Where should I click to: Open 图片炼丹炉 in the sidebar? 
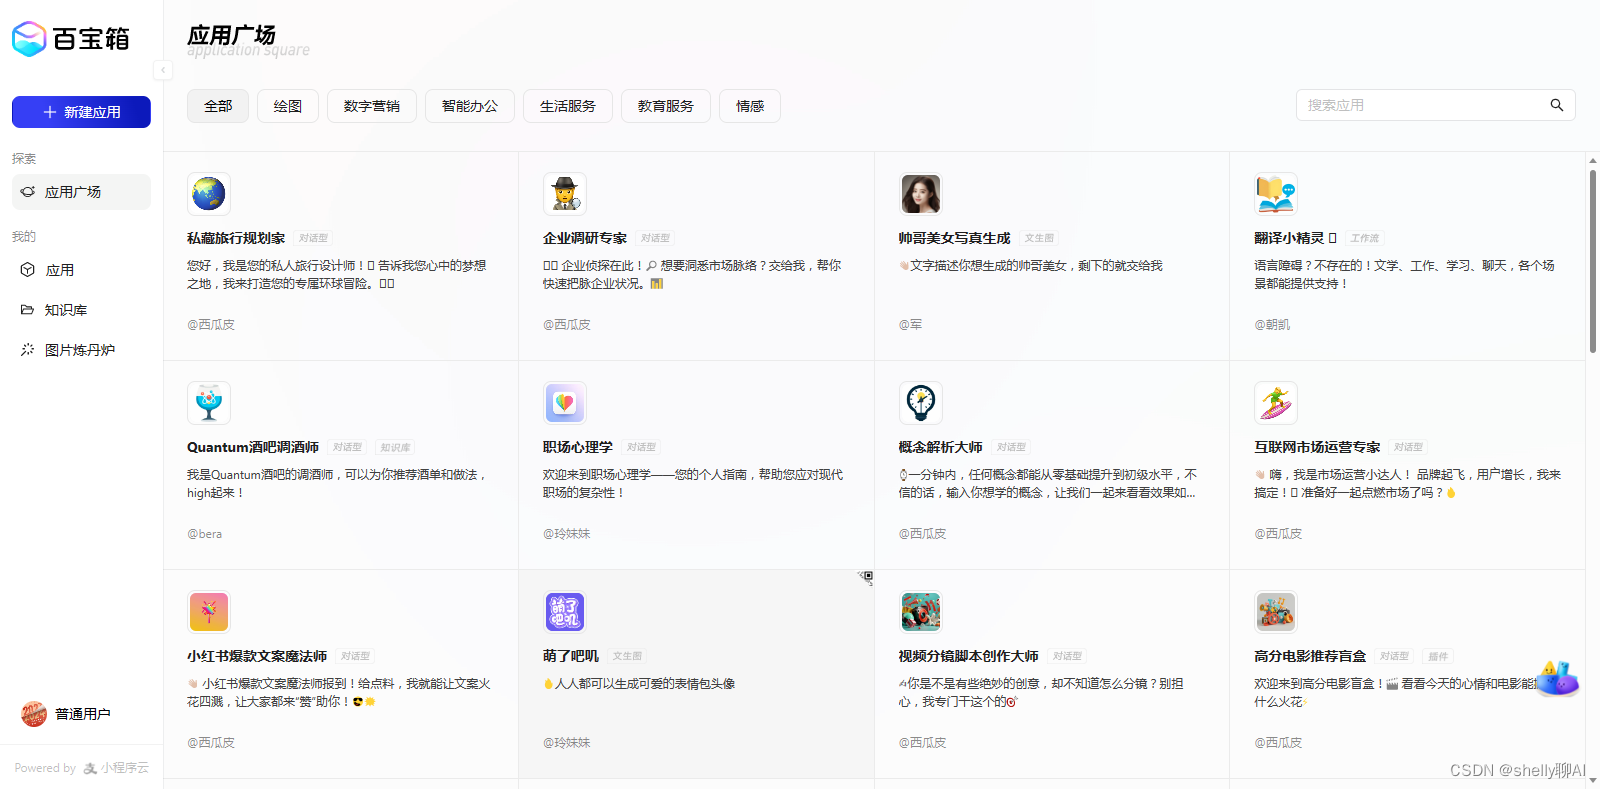click(x=81, y=350)
